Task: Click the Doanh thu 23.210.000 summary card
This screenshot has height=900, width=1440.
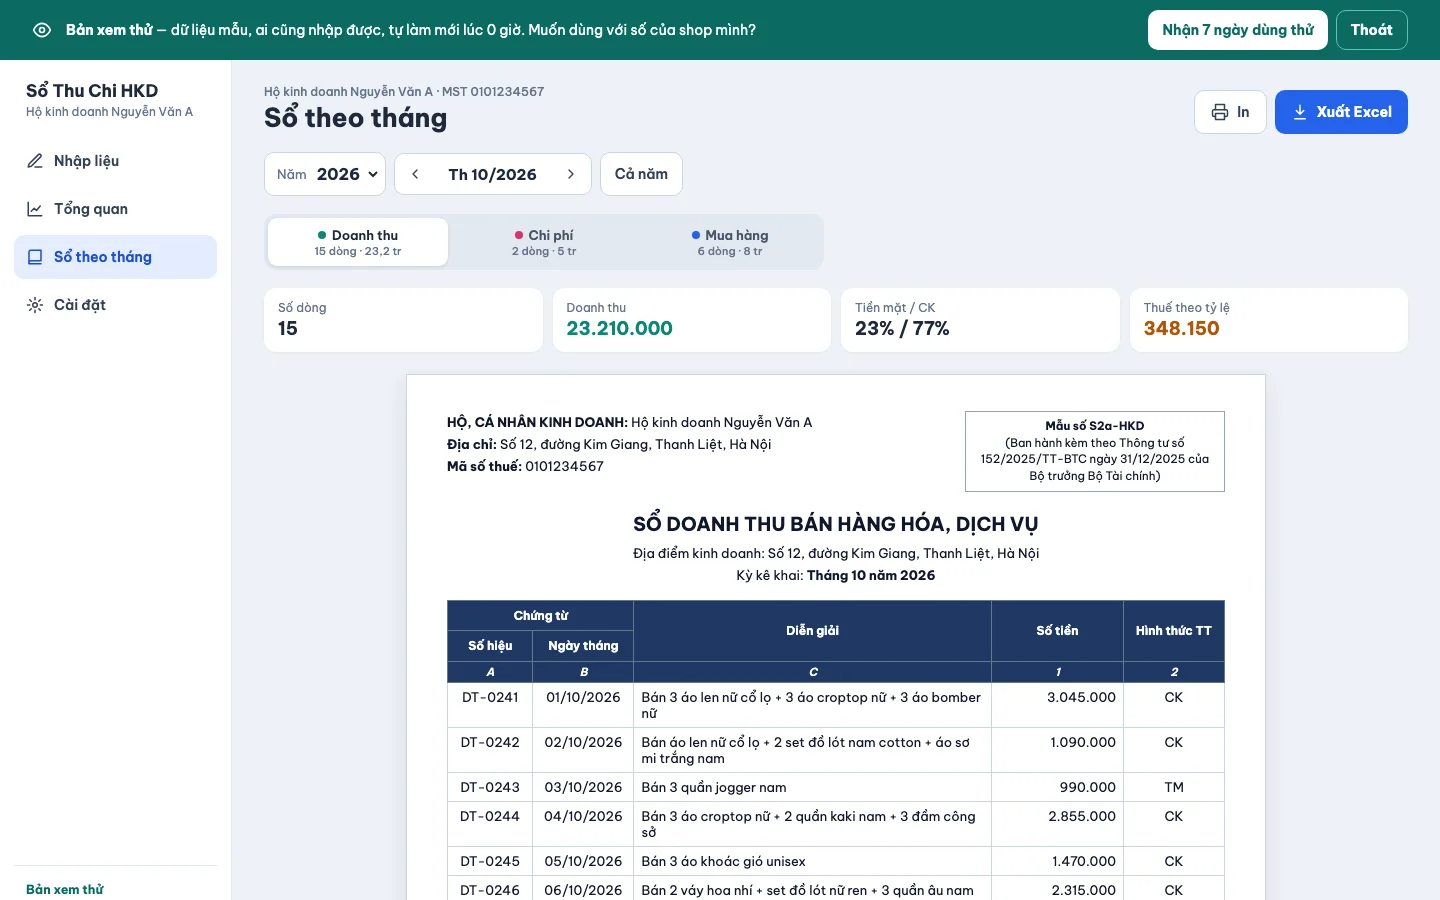Action: (x=692, y=320)
